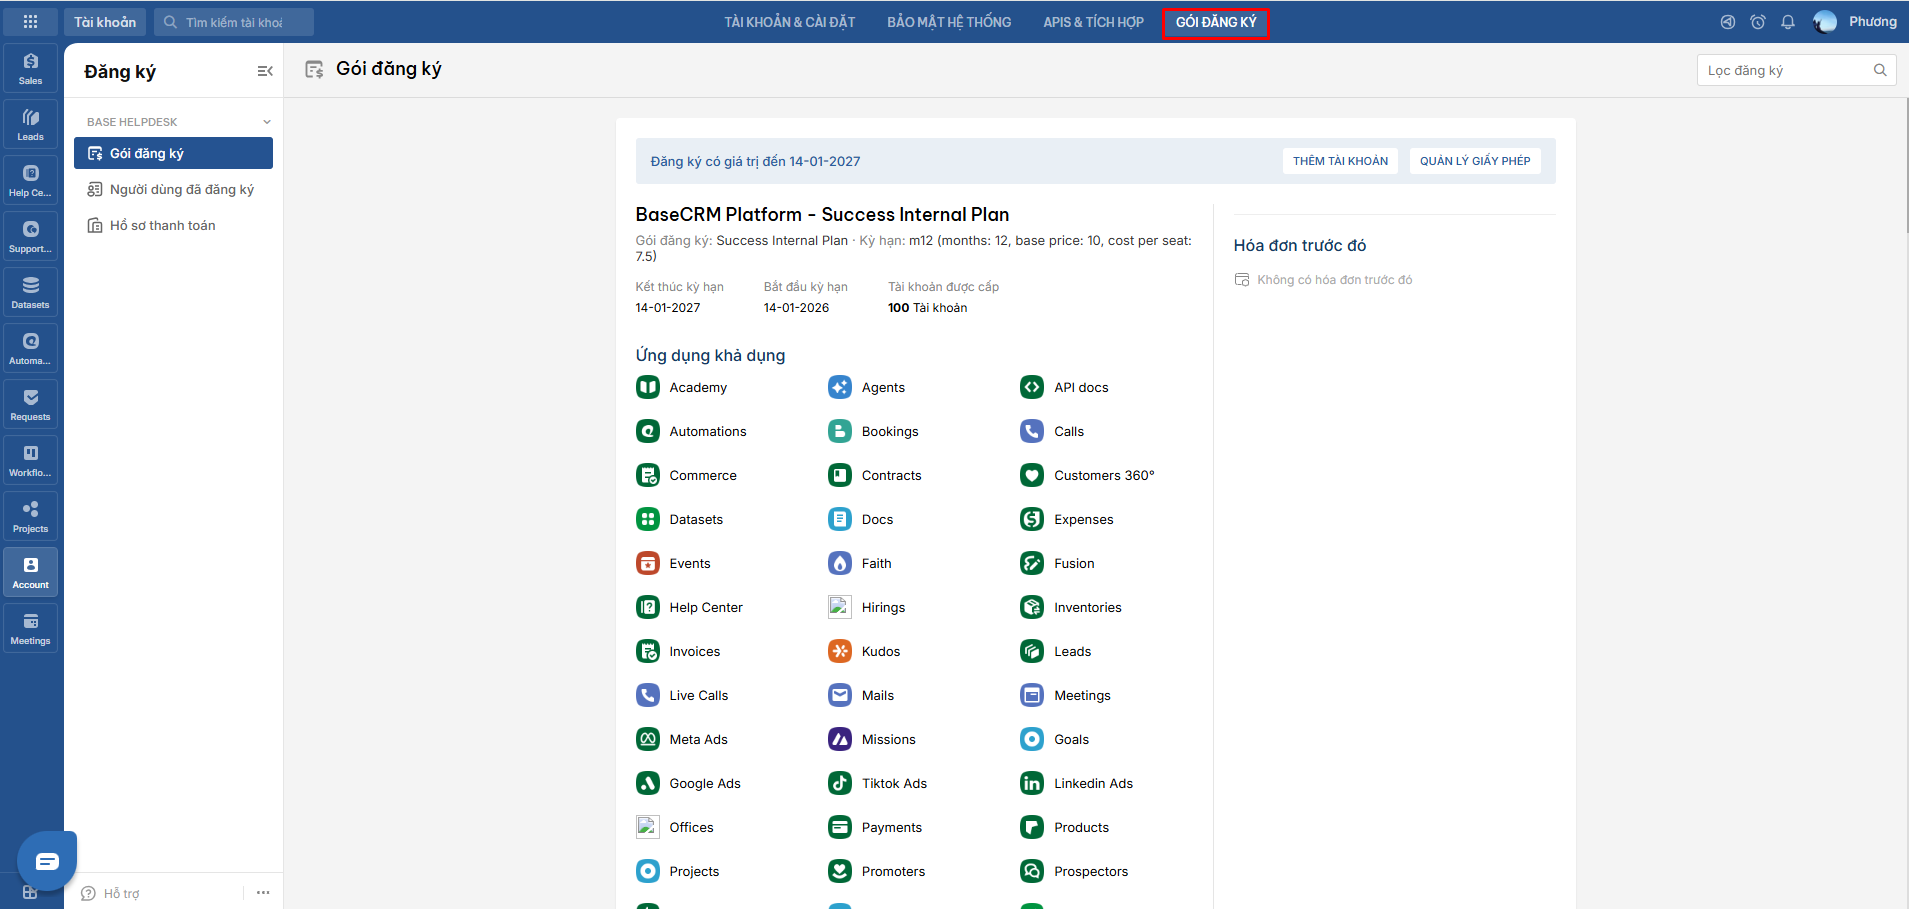Open Datasets app in left sidebar
Viewport: 1909px width, 909px height.
pos(31,292)
